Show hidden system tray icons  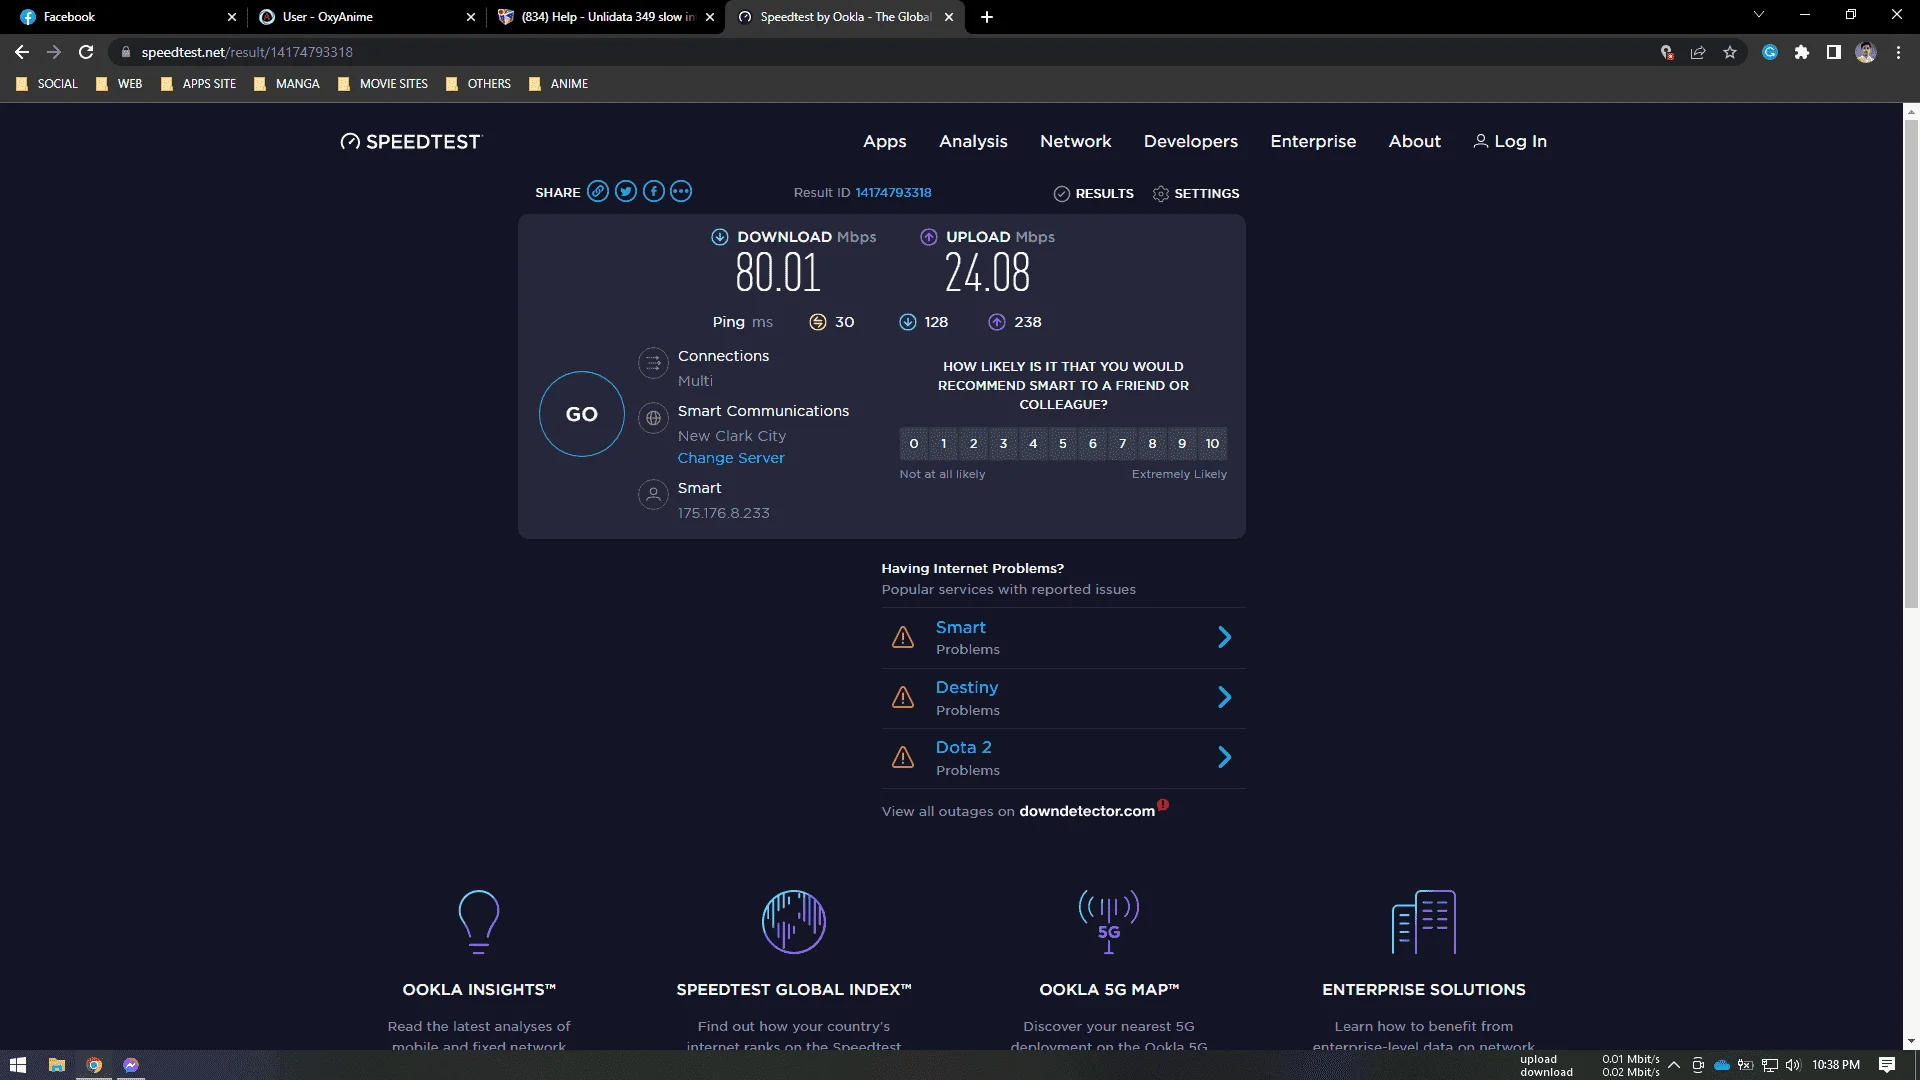click(1674, 1065)
